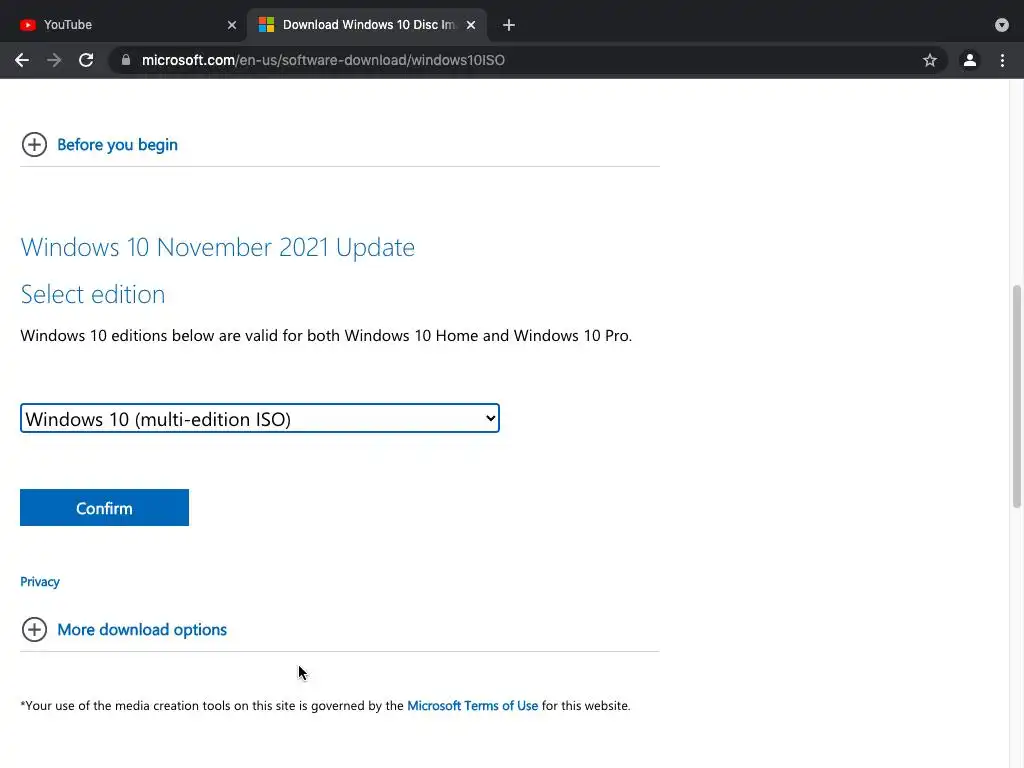Click the More download options text
Viewport: 1024px width, 768px height.
142,630
